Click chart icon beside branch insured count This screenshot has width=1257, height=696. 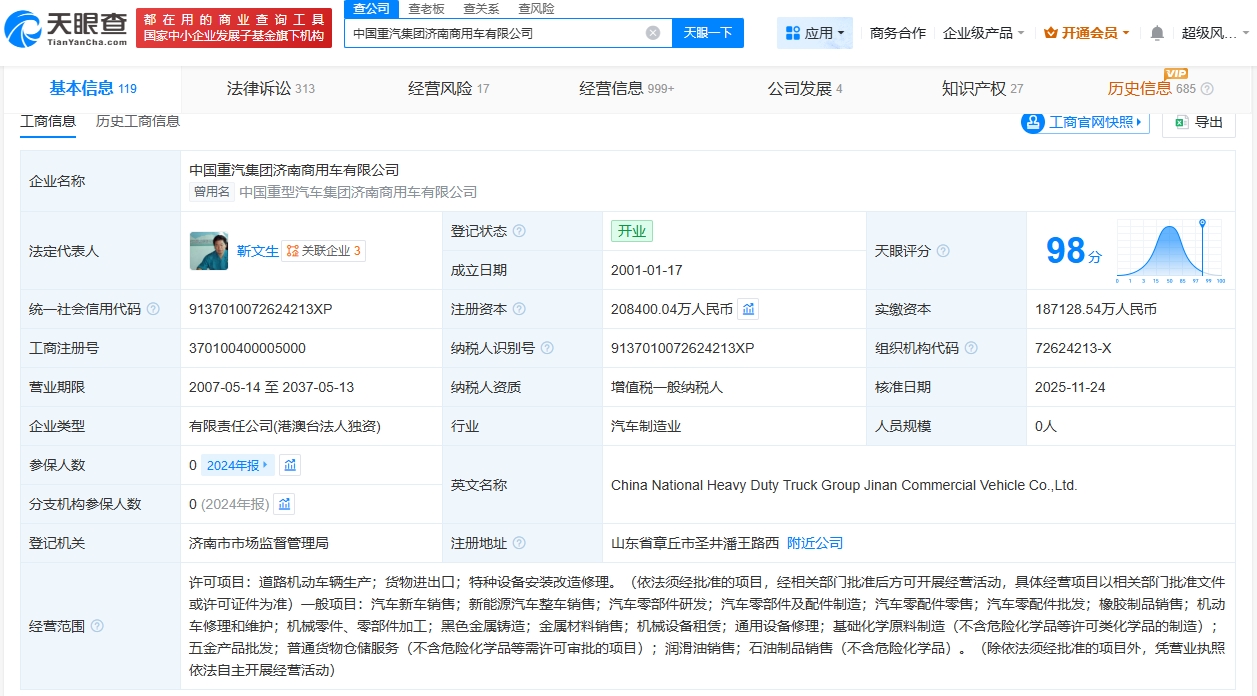[x=285, y=504]
